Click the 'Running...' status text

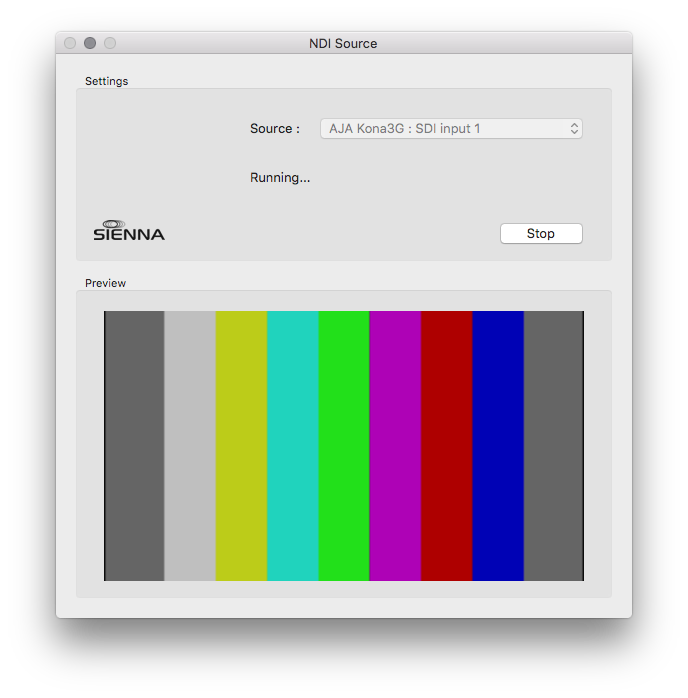(x=280, y=178)
